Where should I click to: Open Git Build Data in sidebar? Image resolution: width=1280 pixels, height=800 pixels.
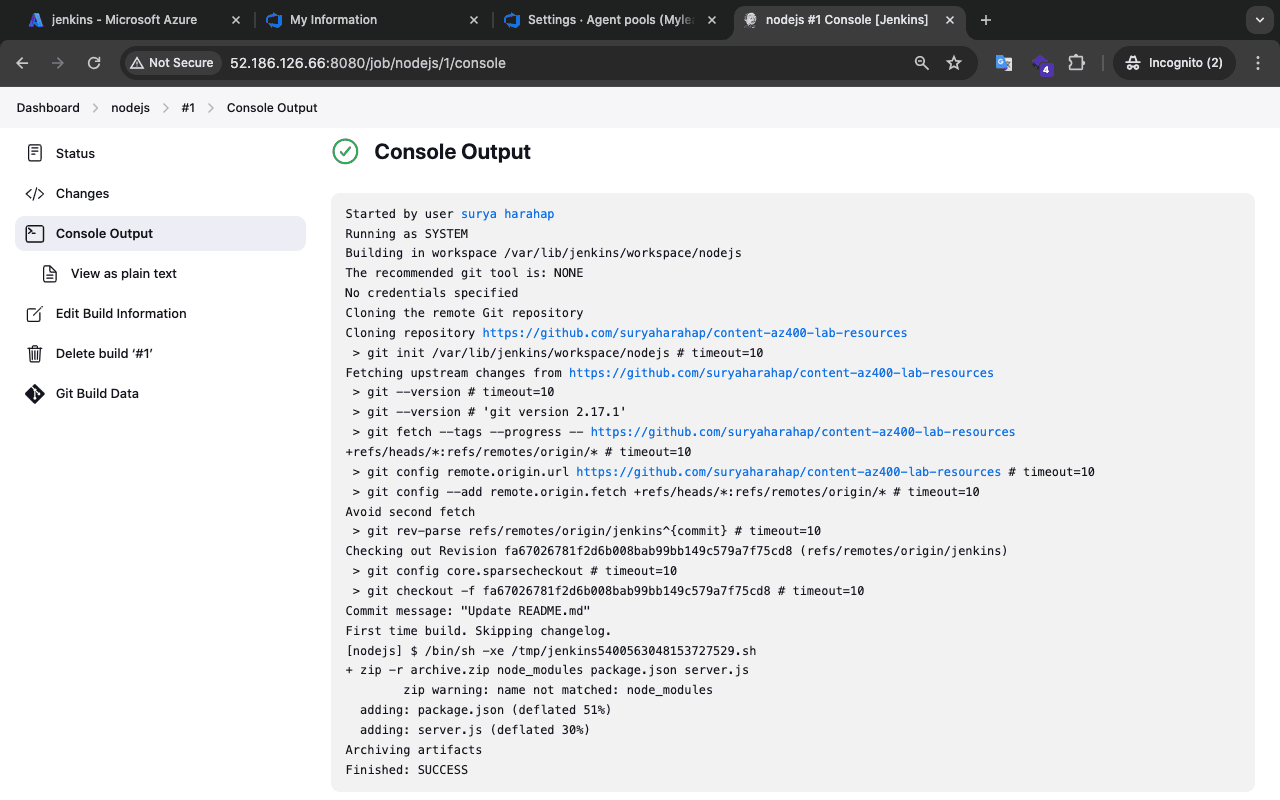click(160, 393)
